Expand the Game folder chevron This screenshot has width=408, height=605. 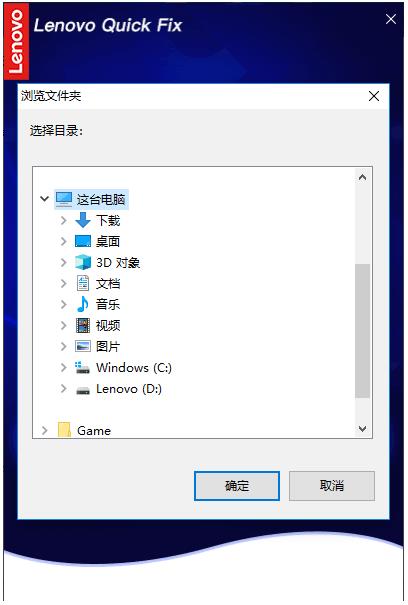[x=45, y=430]
